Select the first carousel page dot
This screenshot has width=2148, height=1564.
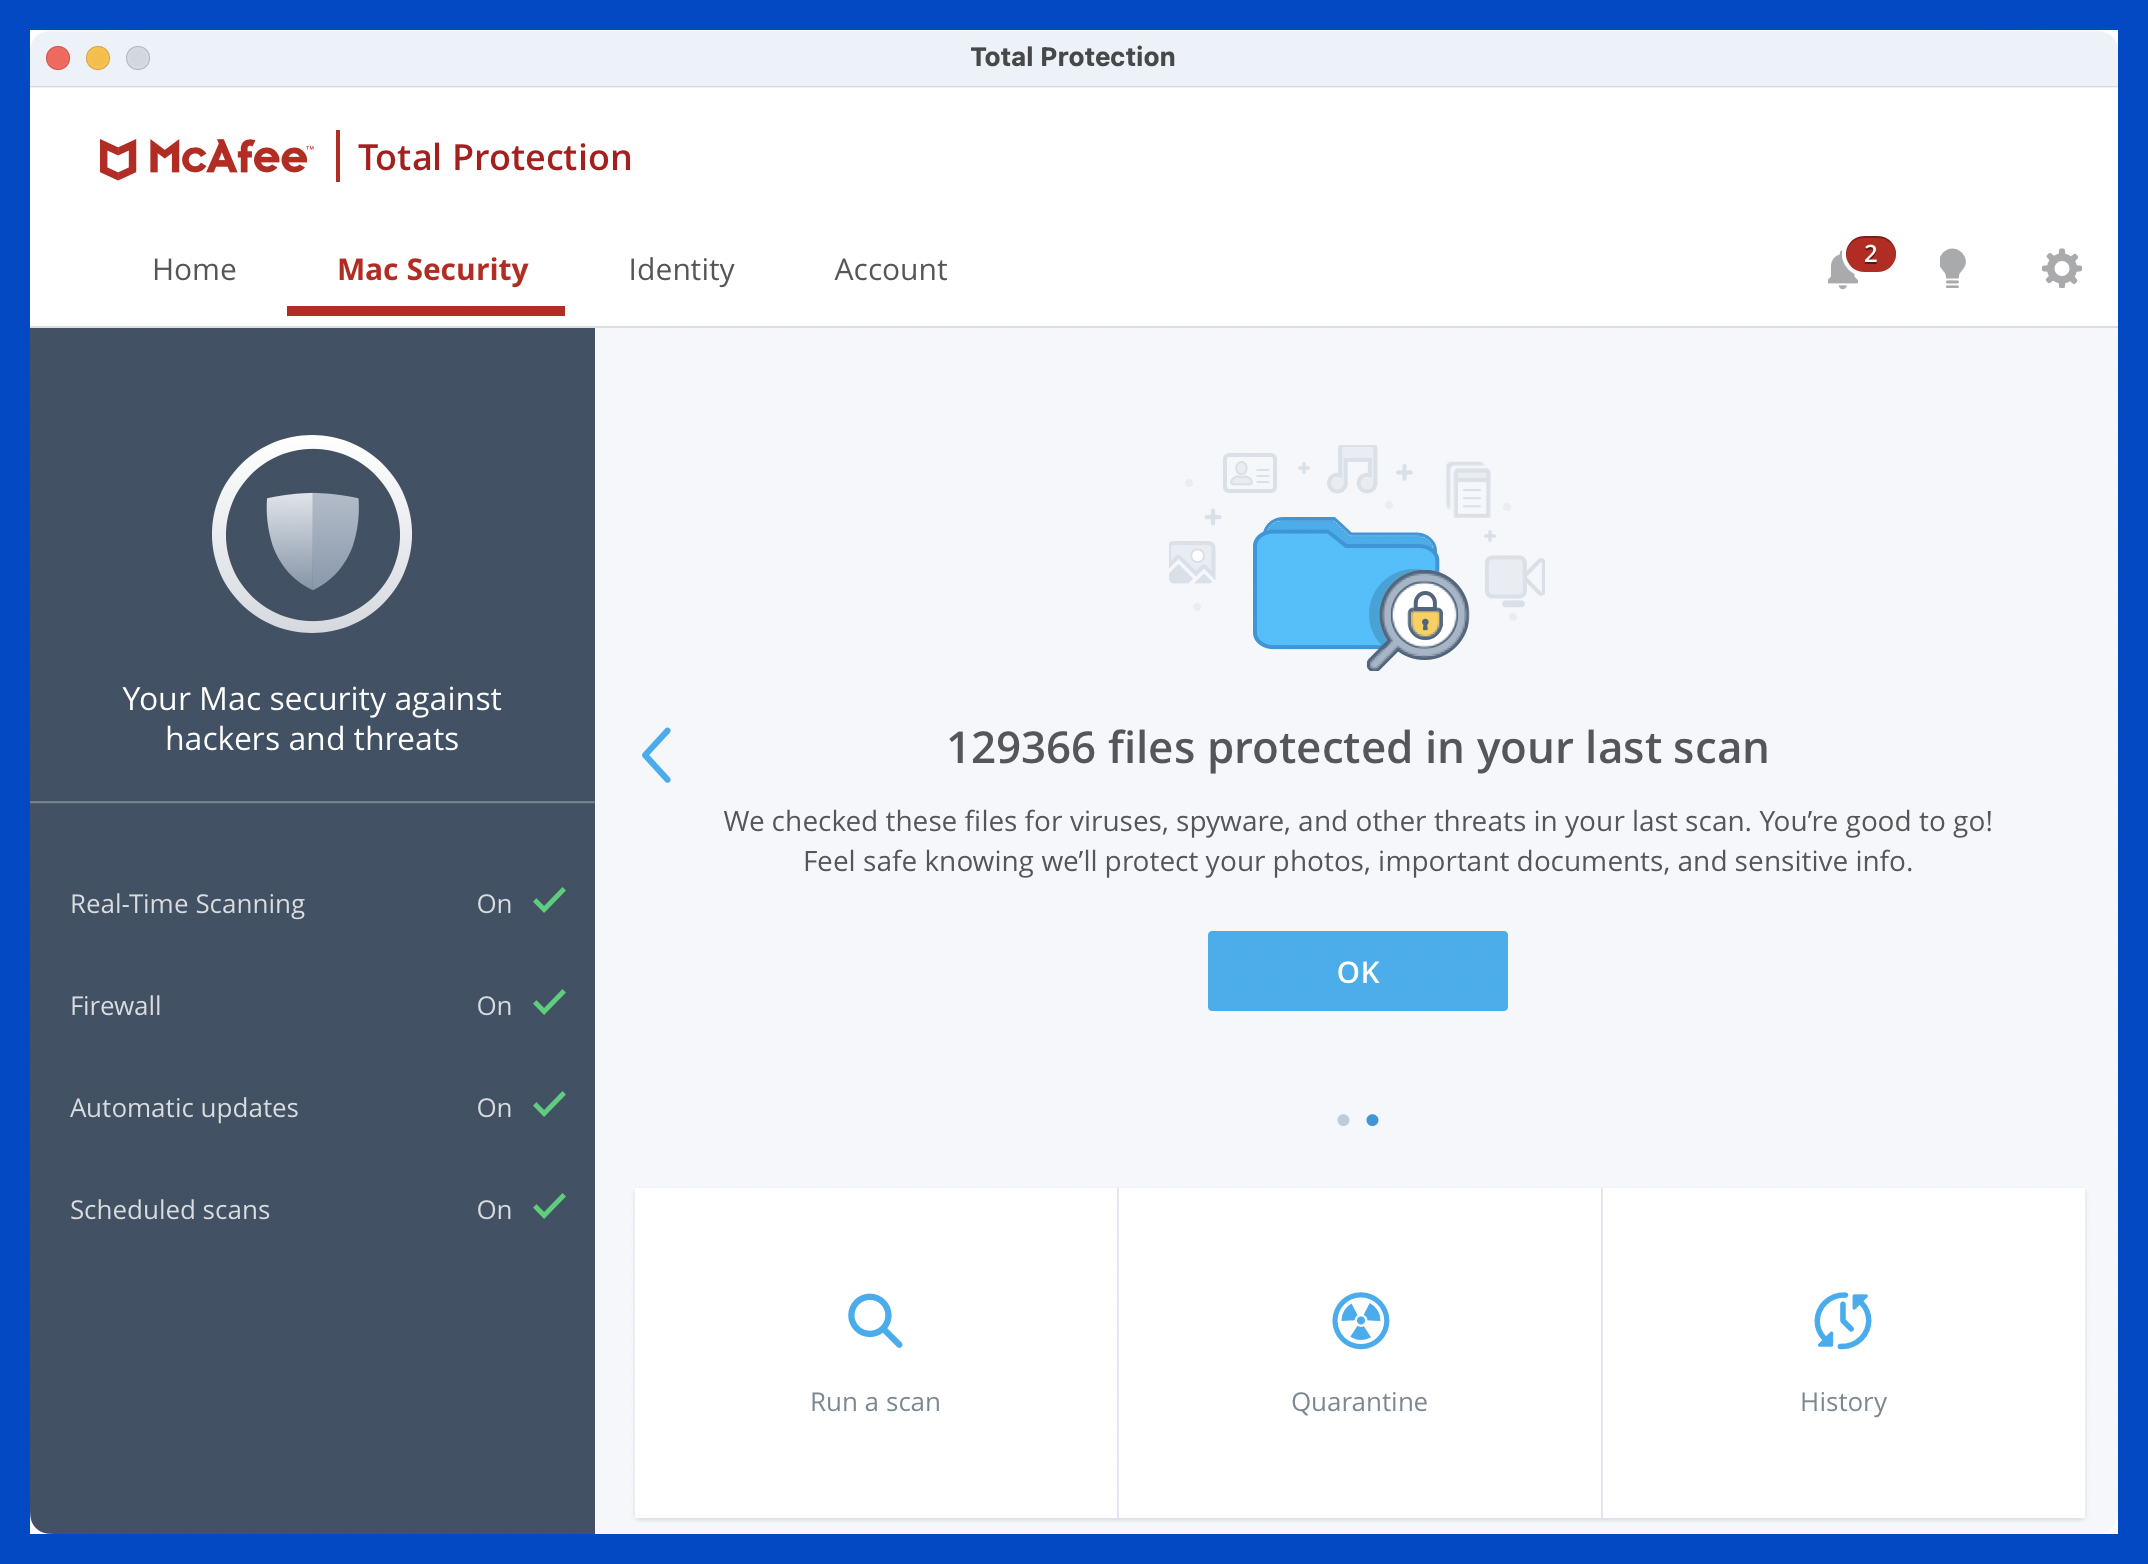point(1343,1120)
